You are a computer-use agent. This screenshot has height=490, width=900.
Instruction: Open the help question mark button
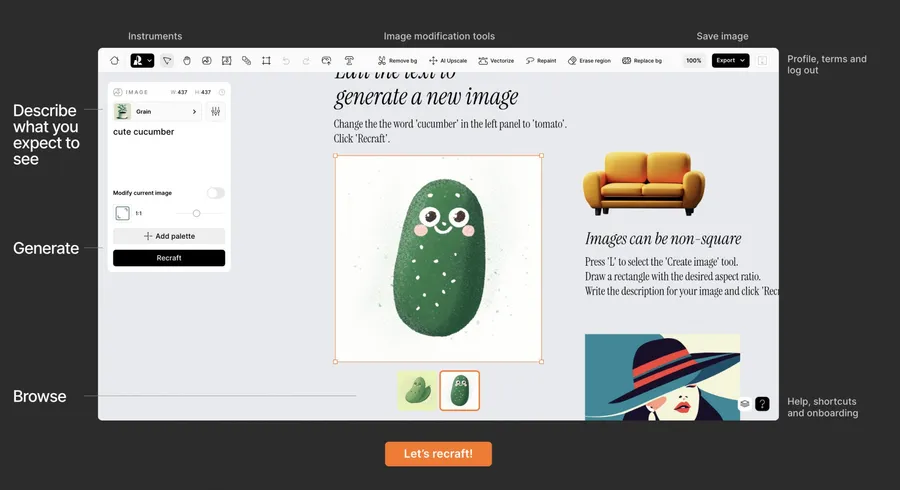pyautogui.click(x=762, y=404)
